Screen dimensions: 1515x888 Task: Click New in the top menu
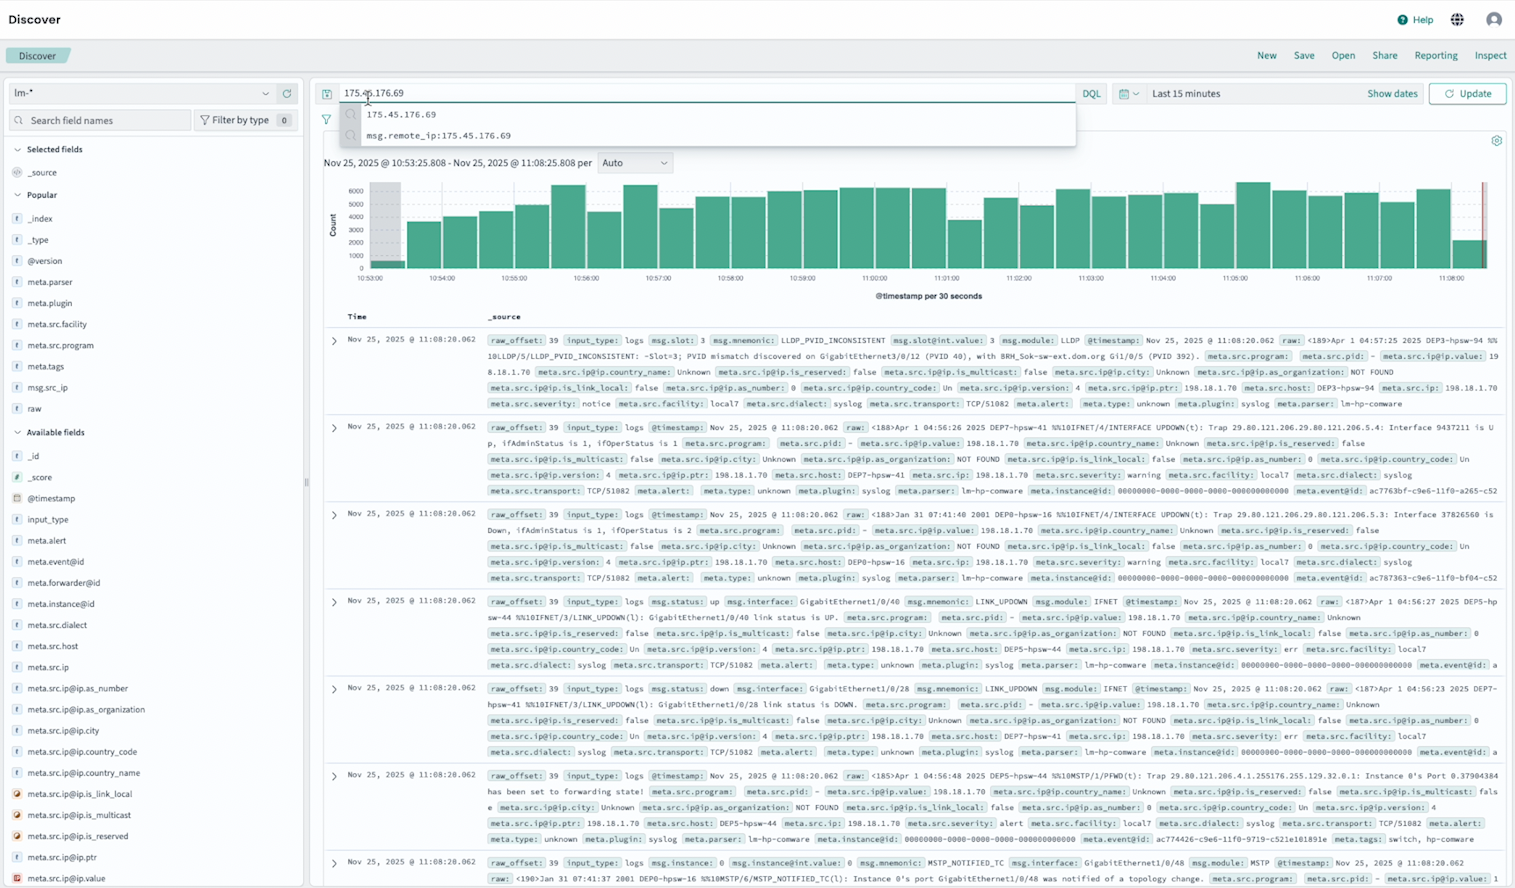coord(1266,56)
